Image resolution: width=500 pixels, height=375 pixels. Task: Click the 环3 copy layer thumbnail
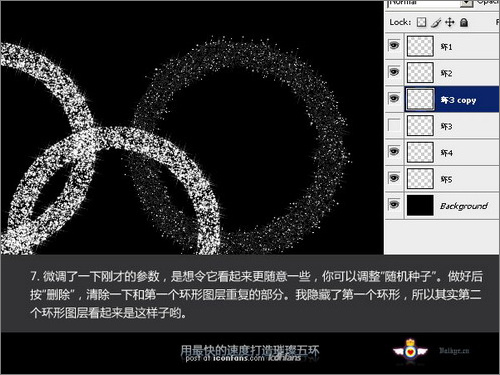point(420,99)
